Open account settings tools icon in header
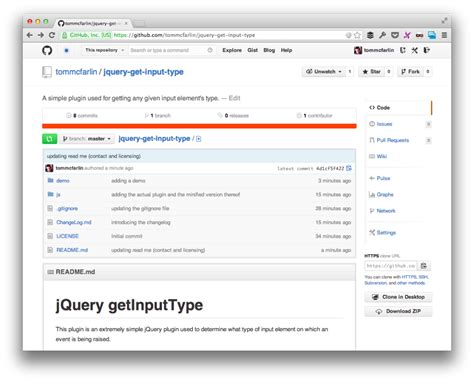The height and width of the screenshot is (382, 474). pos(414,50)
